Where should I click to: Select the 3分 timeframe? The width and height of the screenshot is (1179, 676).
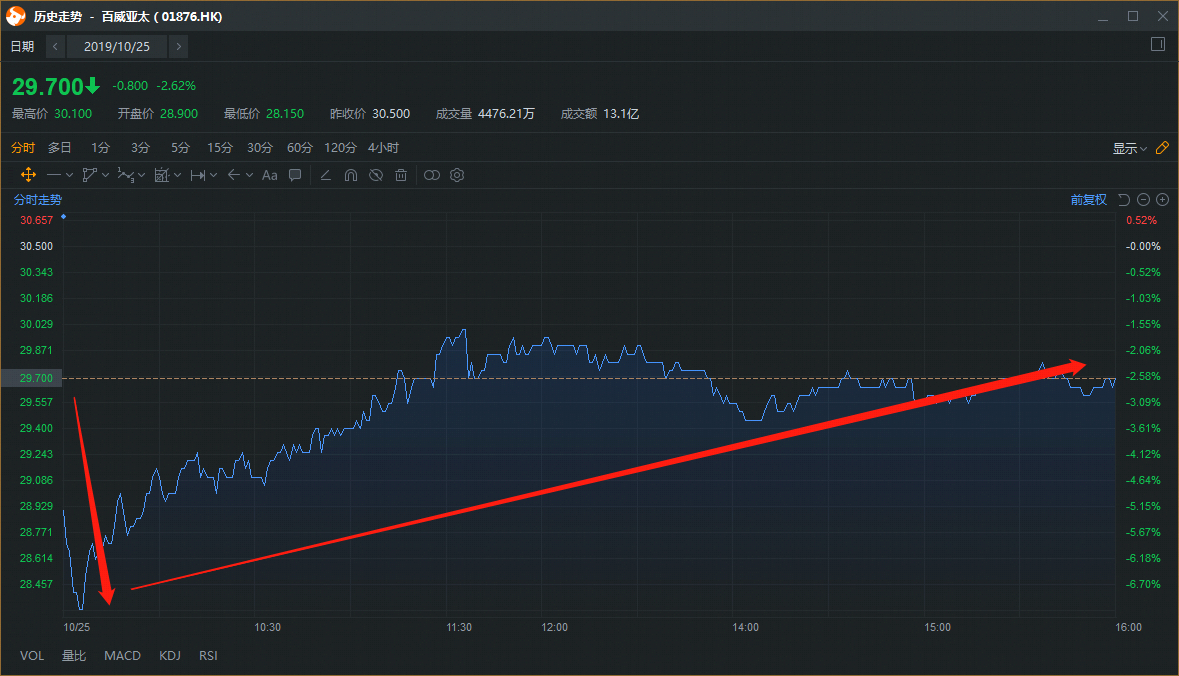(140, 147)
